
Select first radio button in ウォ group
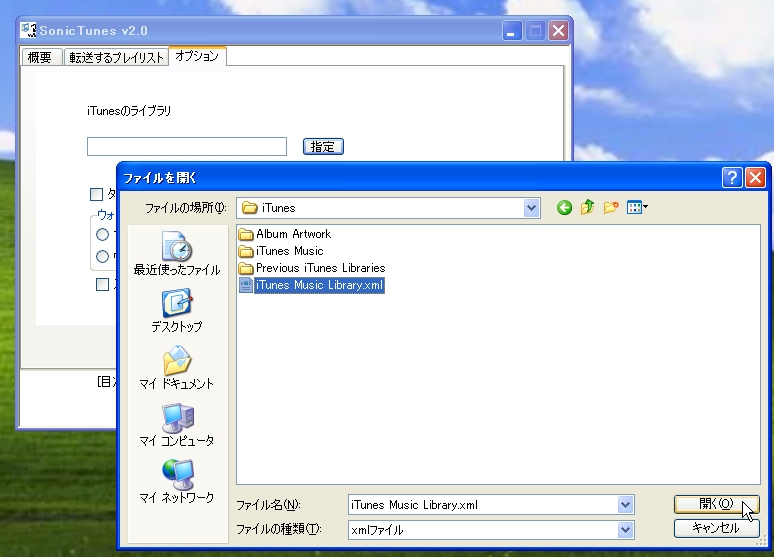click(x=103, y=235)
